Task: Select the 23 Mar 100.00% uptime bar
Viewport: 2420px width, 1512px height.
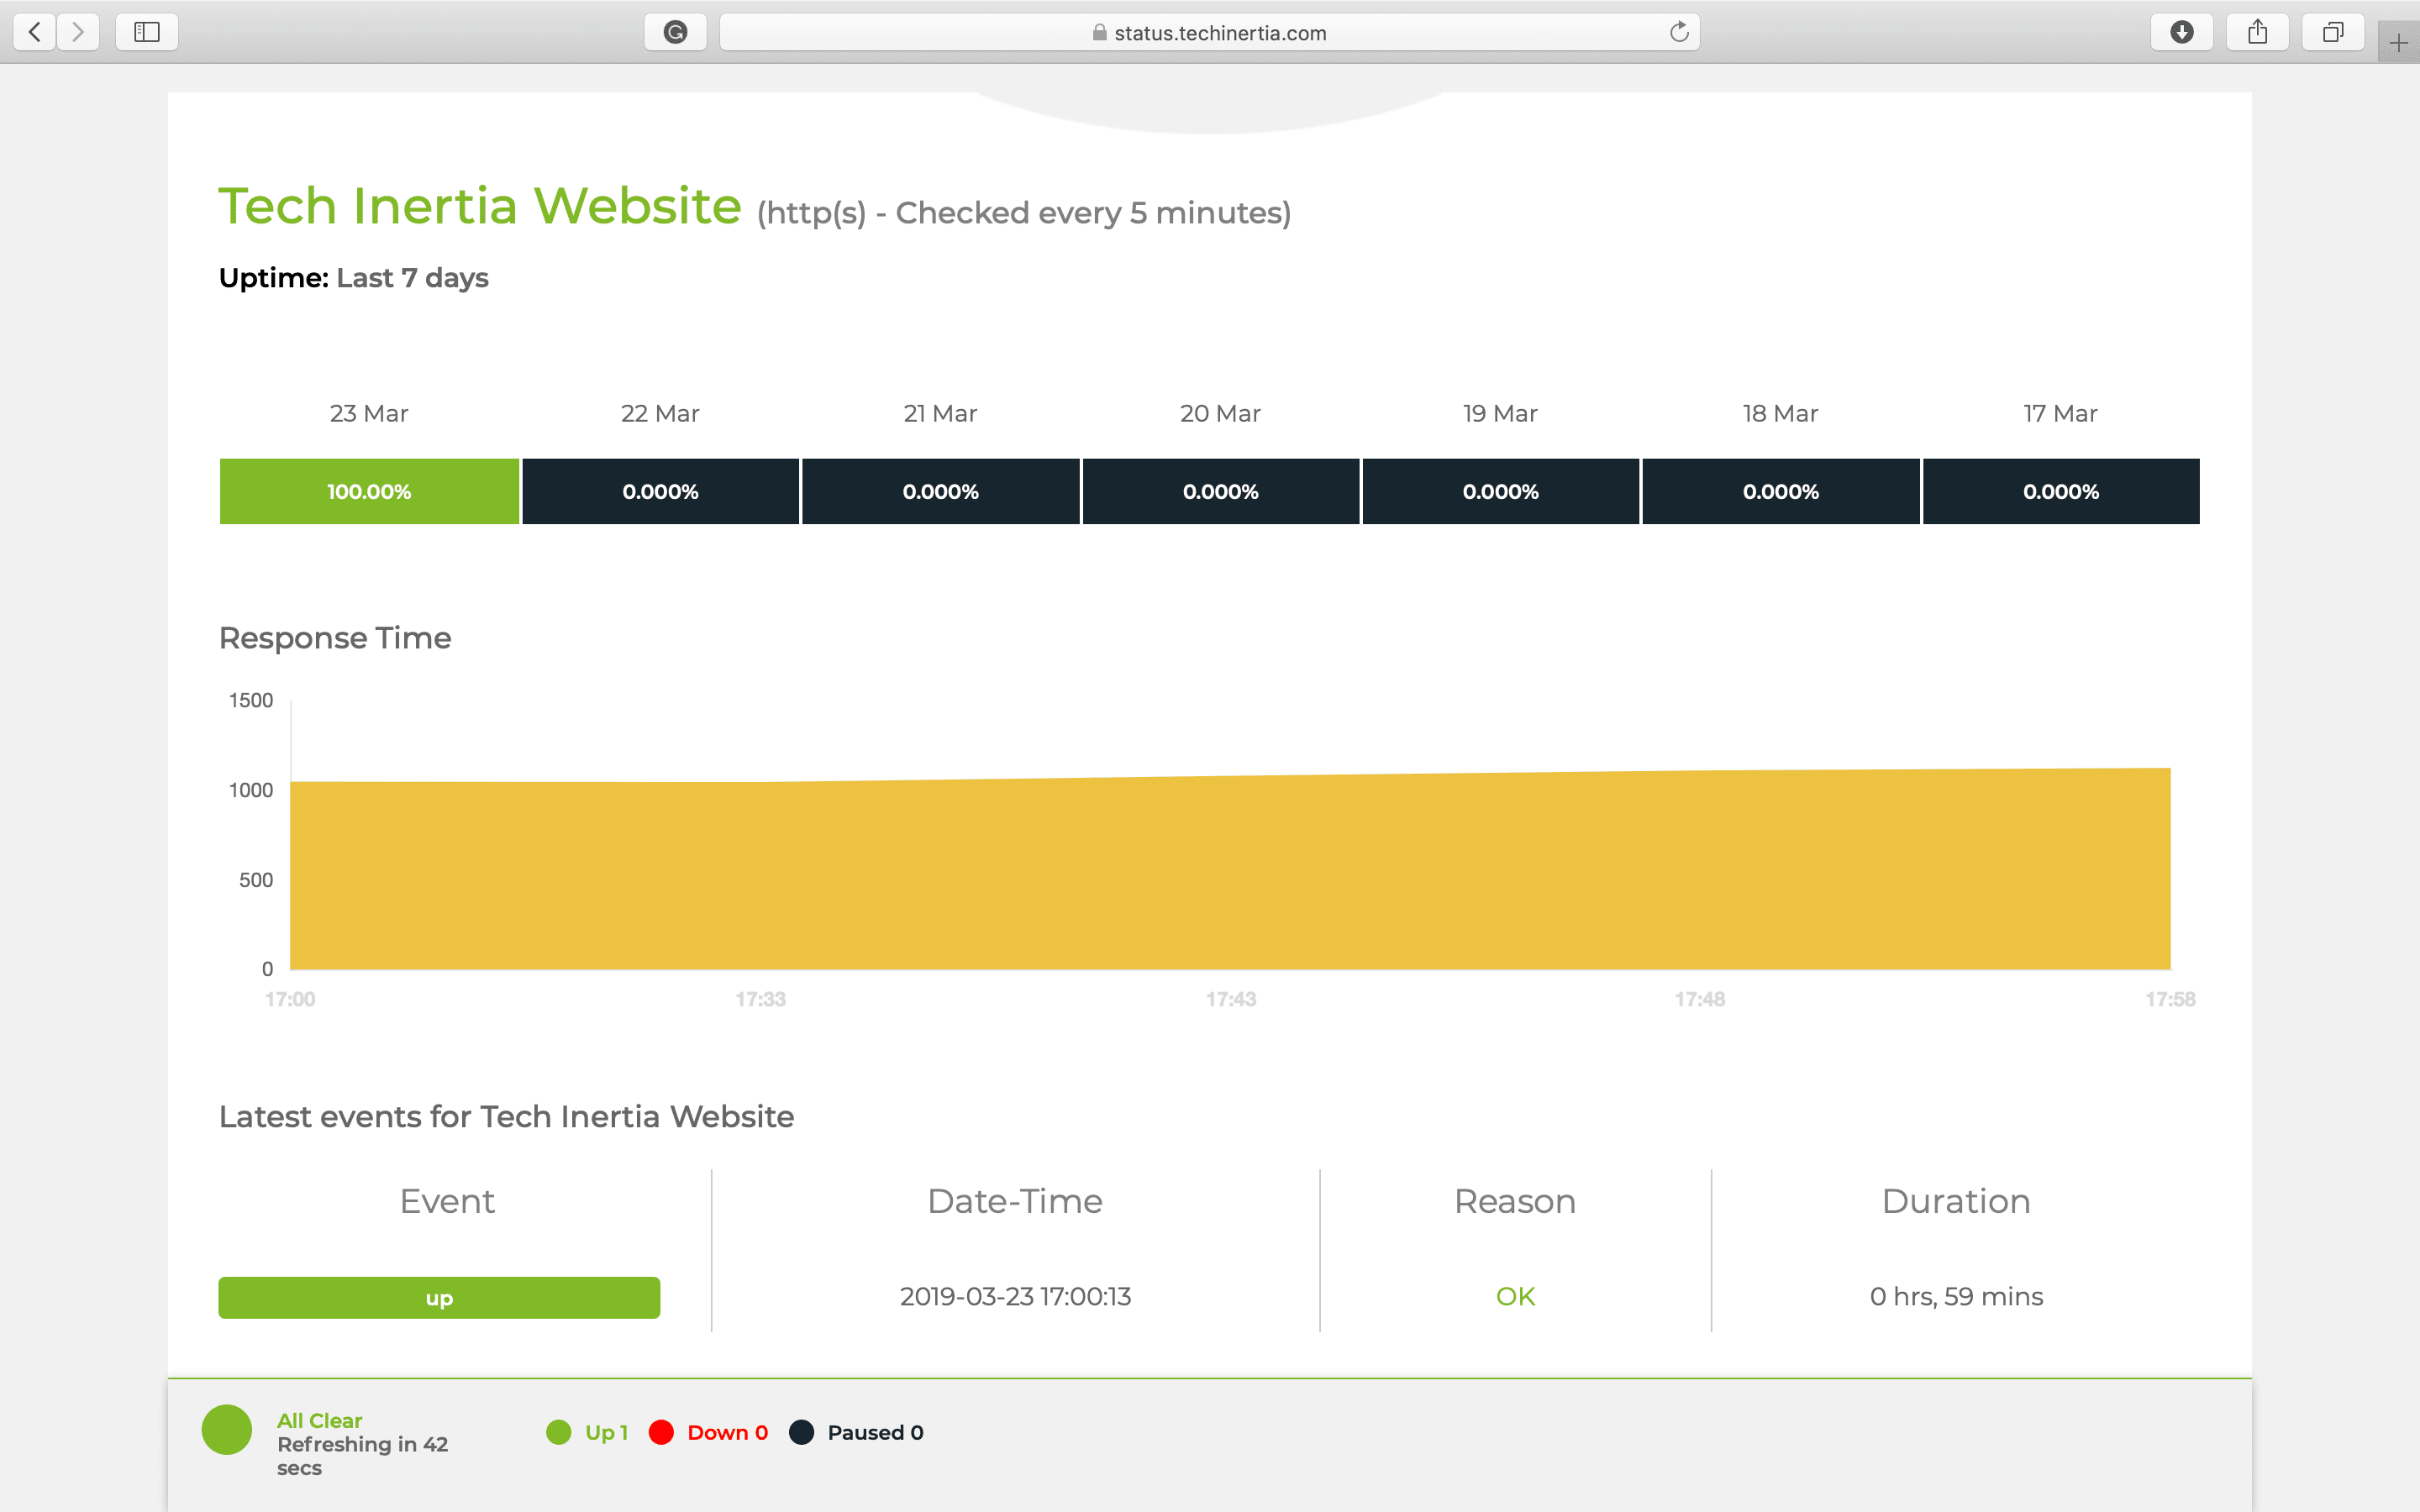Action: pos(369,491)
